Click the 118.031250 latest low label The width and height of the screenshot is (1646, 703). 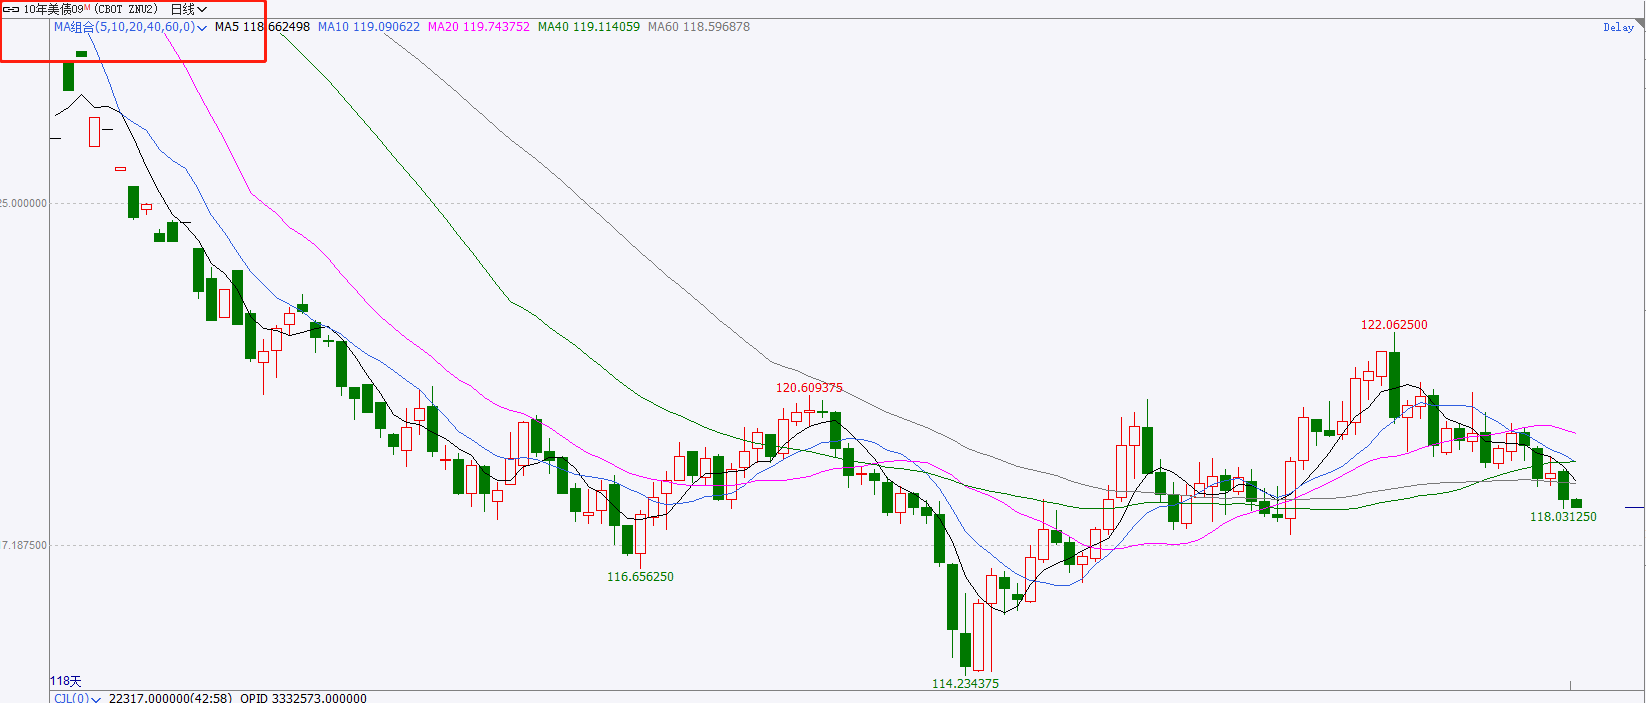pyautogui.click(x=1563, y=517)
